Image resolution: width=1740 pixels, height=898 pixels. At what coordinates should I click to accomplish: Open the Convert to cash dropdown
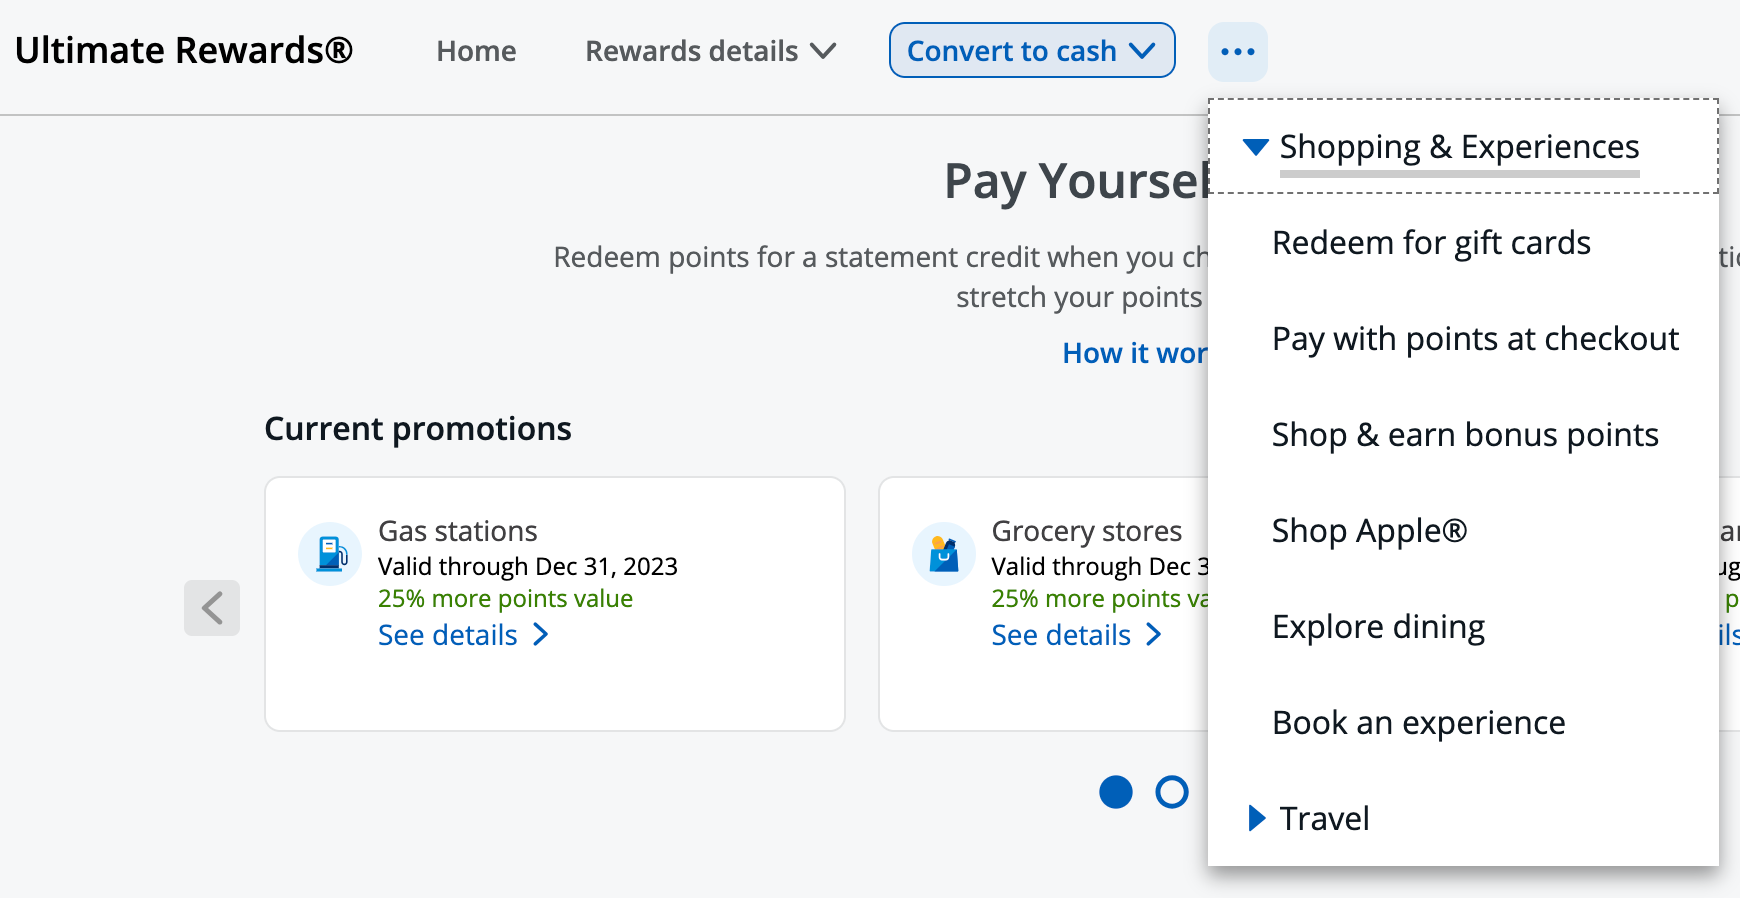coord(1031,51)
